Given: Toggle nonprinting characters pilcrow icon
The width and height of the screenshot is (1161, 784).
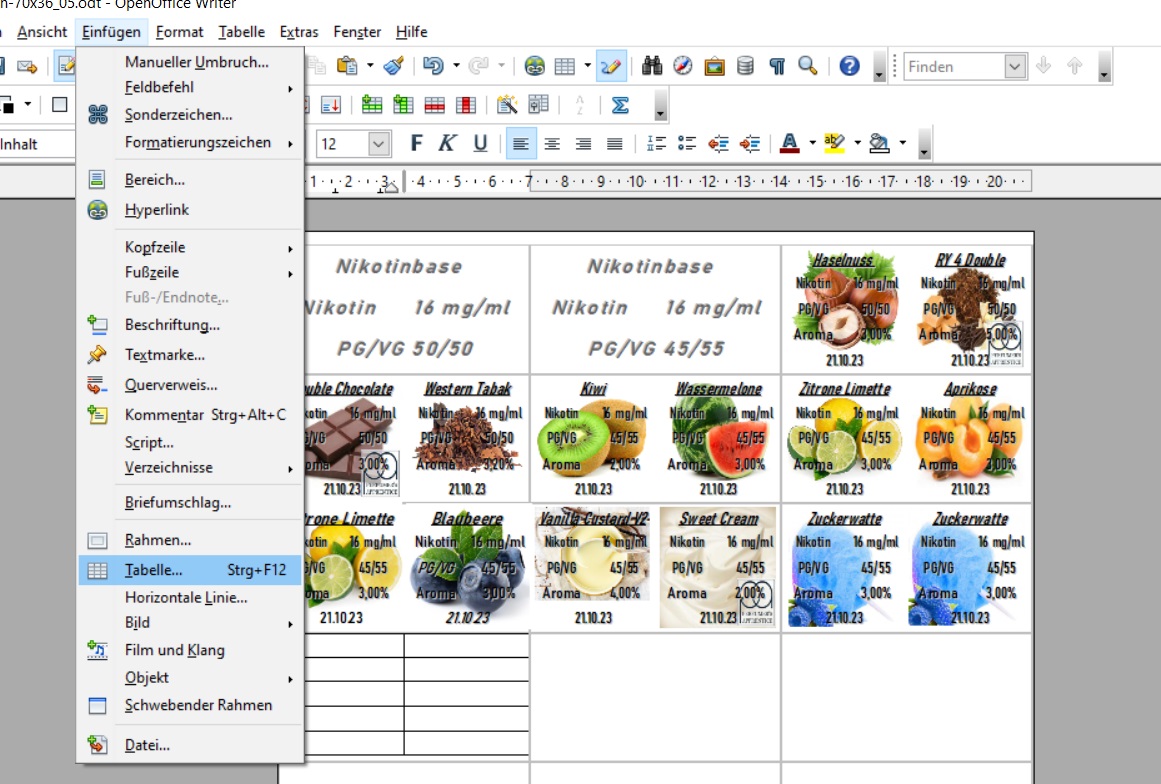Looking at the screenshot, I should [776, 67].
